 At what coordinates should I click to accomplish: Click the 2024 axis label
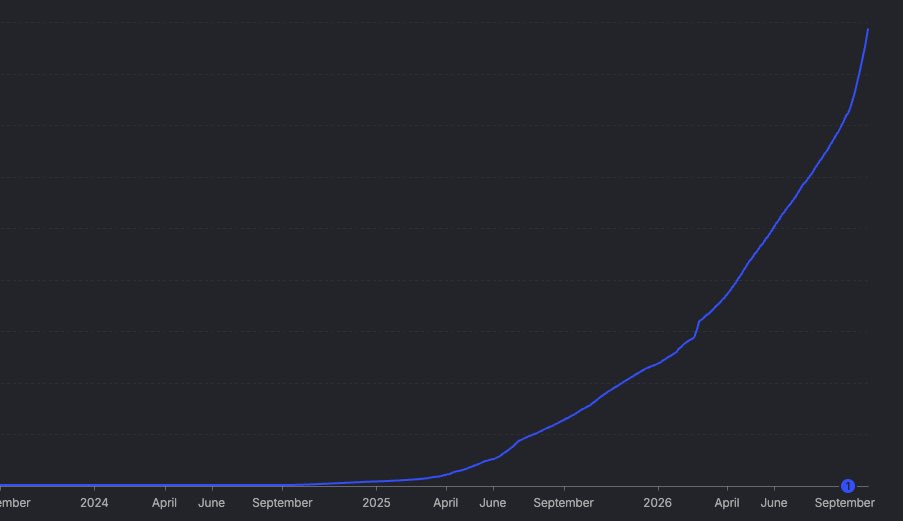point(94,503)
